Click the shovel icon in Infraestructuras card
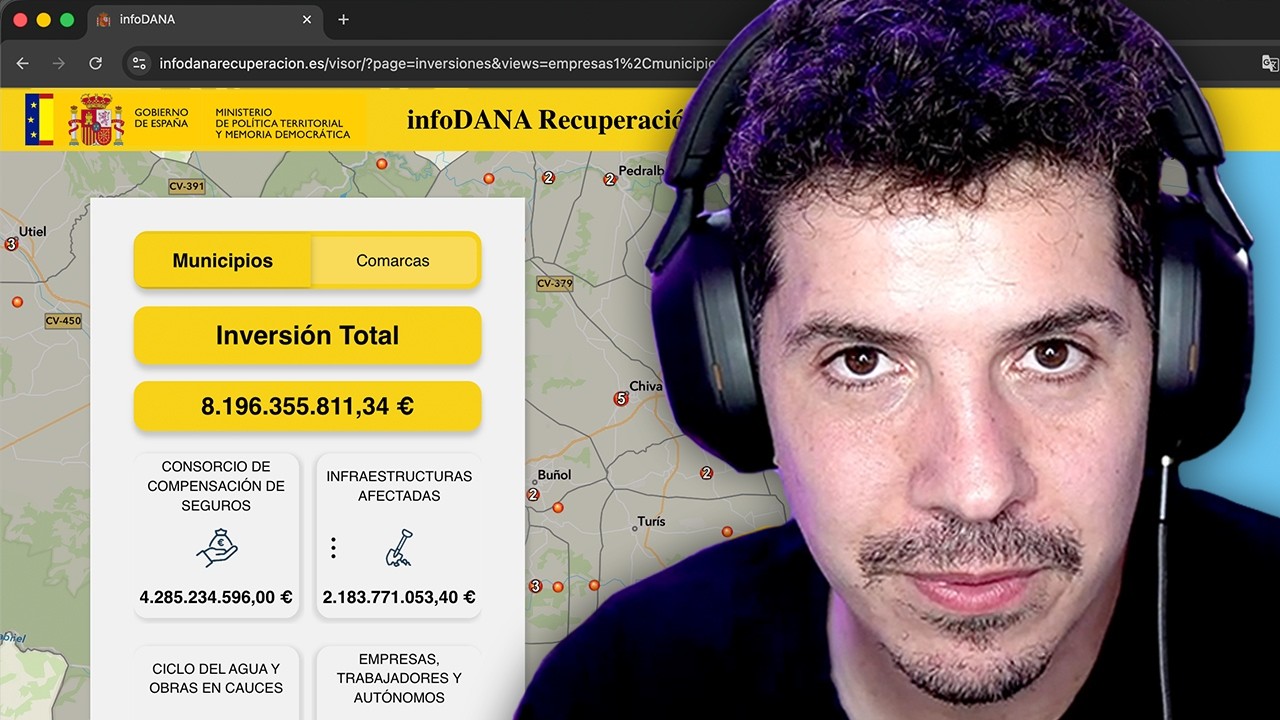Screen dimensions: 1280x720 pyautogui.click(x=399, y=547)
